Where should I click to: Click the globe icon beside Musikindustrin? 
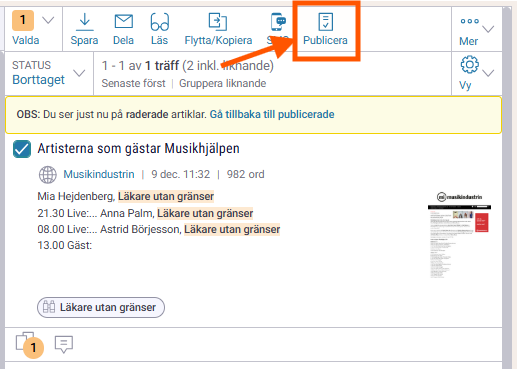pos(48,175)
